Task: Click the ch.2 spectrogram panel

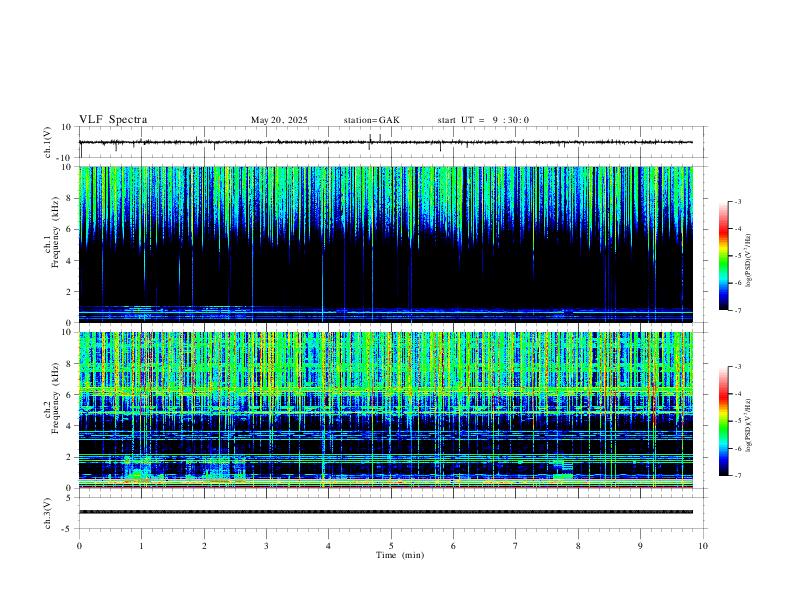Action: 386,410
